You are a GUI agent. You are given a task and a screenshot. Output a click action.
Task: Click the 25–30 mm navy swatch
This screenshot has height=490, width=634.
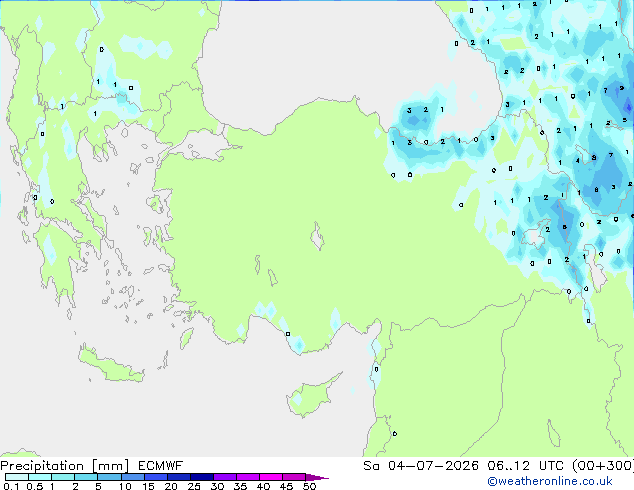point(202,477)
